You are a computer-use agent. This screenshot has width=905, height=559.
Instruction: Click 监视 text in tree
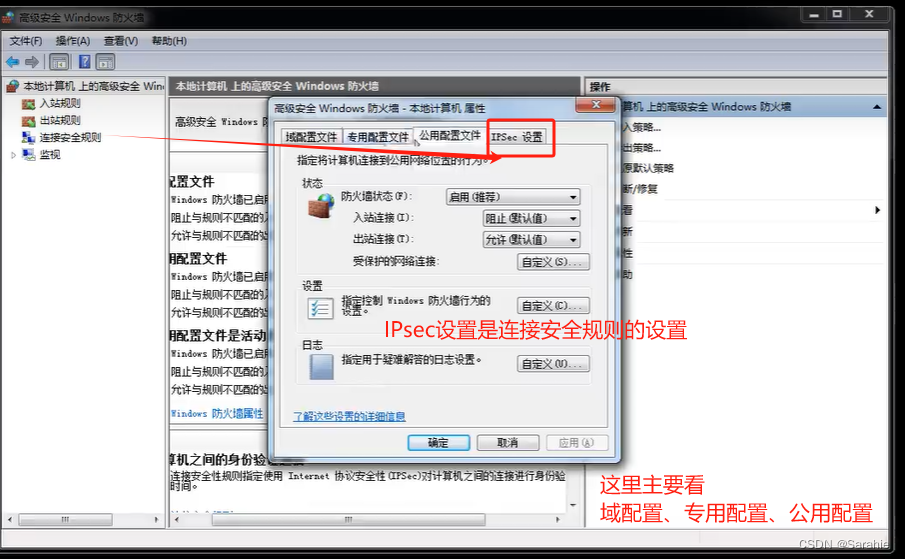click(x=50, y=155)
